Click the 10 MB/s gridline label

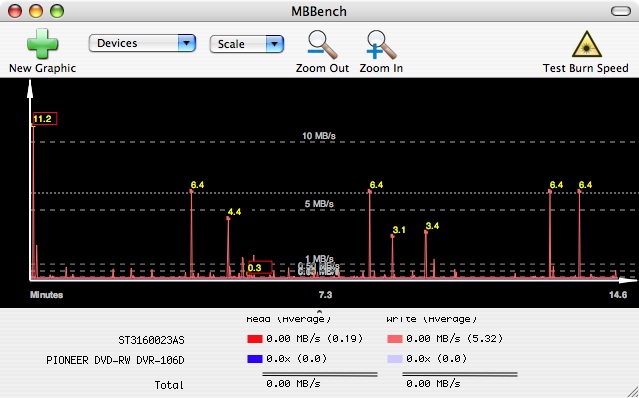(x=319, y=136)
